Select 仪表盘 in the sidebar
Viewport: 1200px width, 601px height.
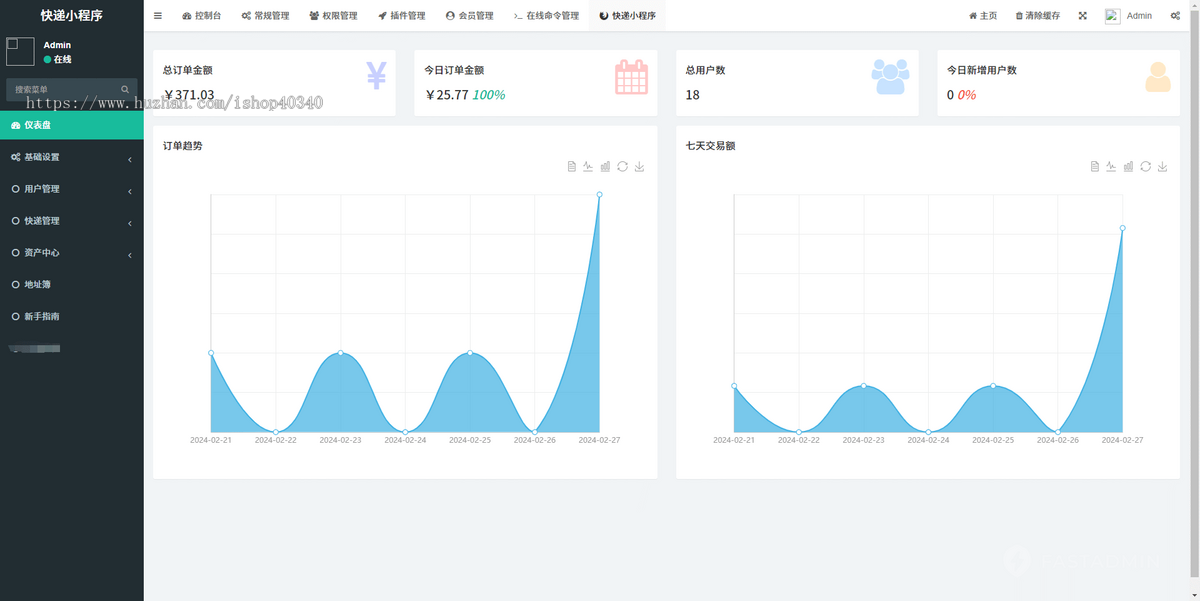[72, 125]
